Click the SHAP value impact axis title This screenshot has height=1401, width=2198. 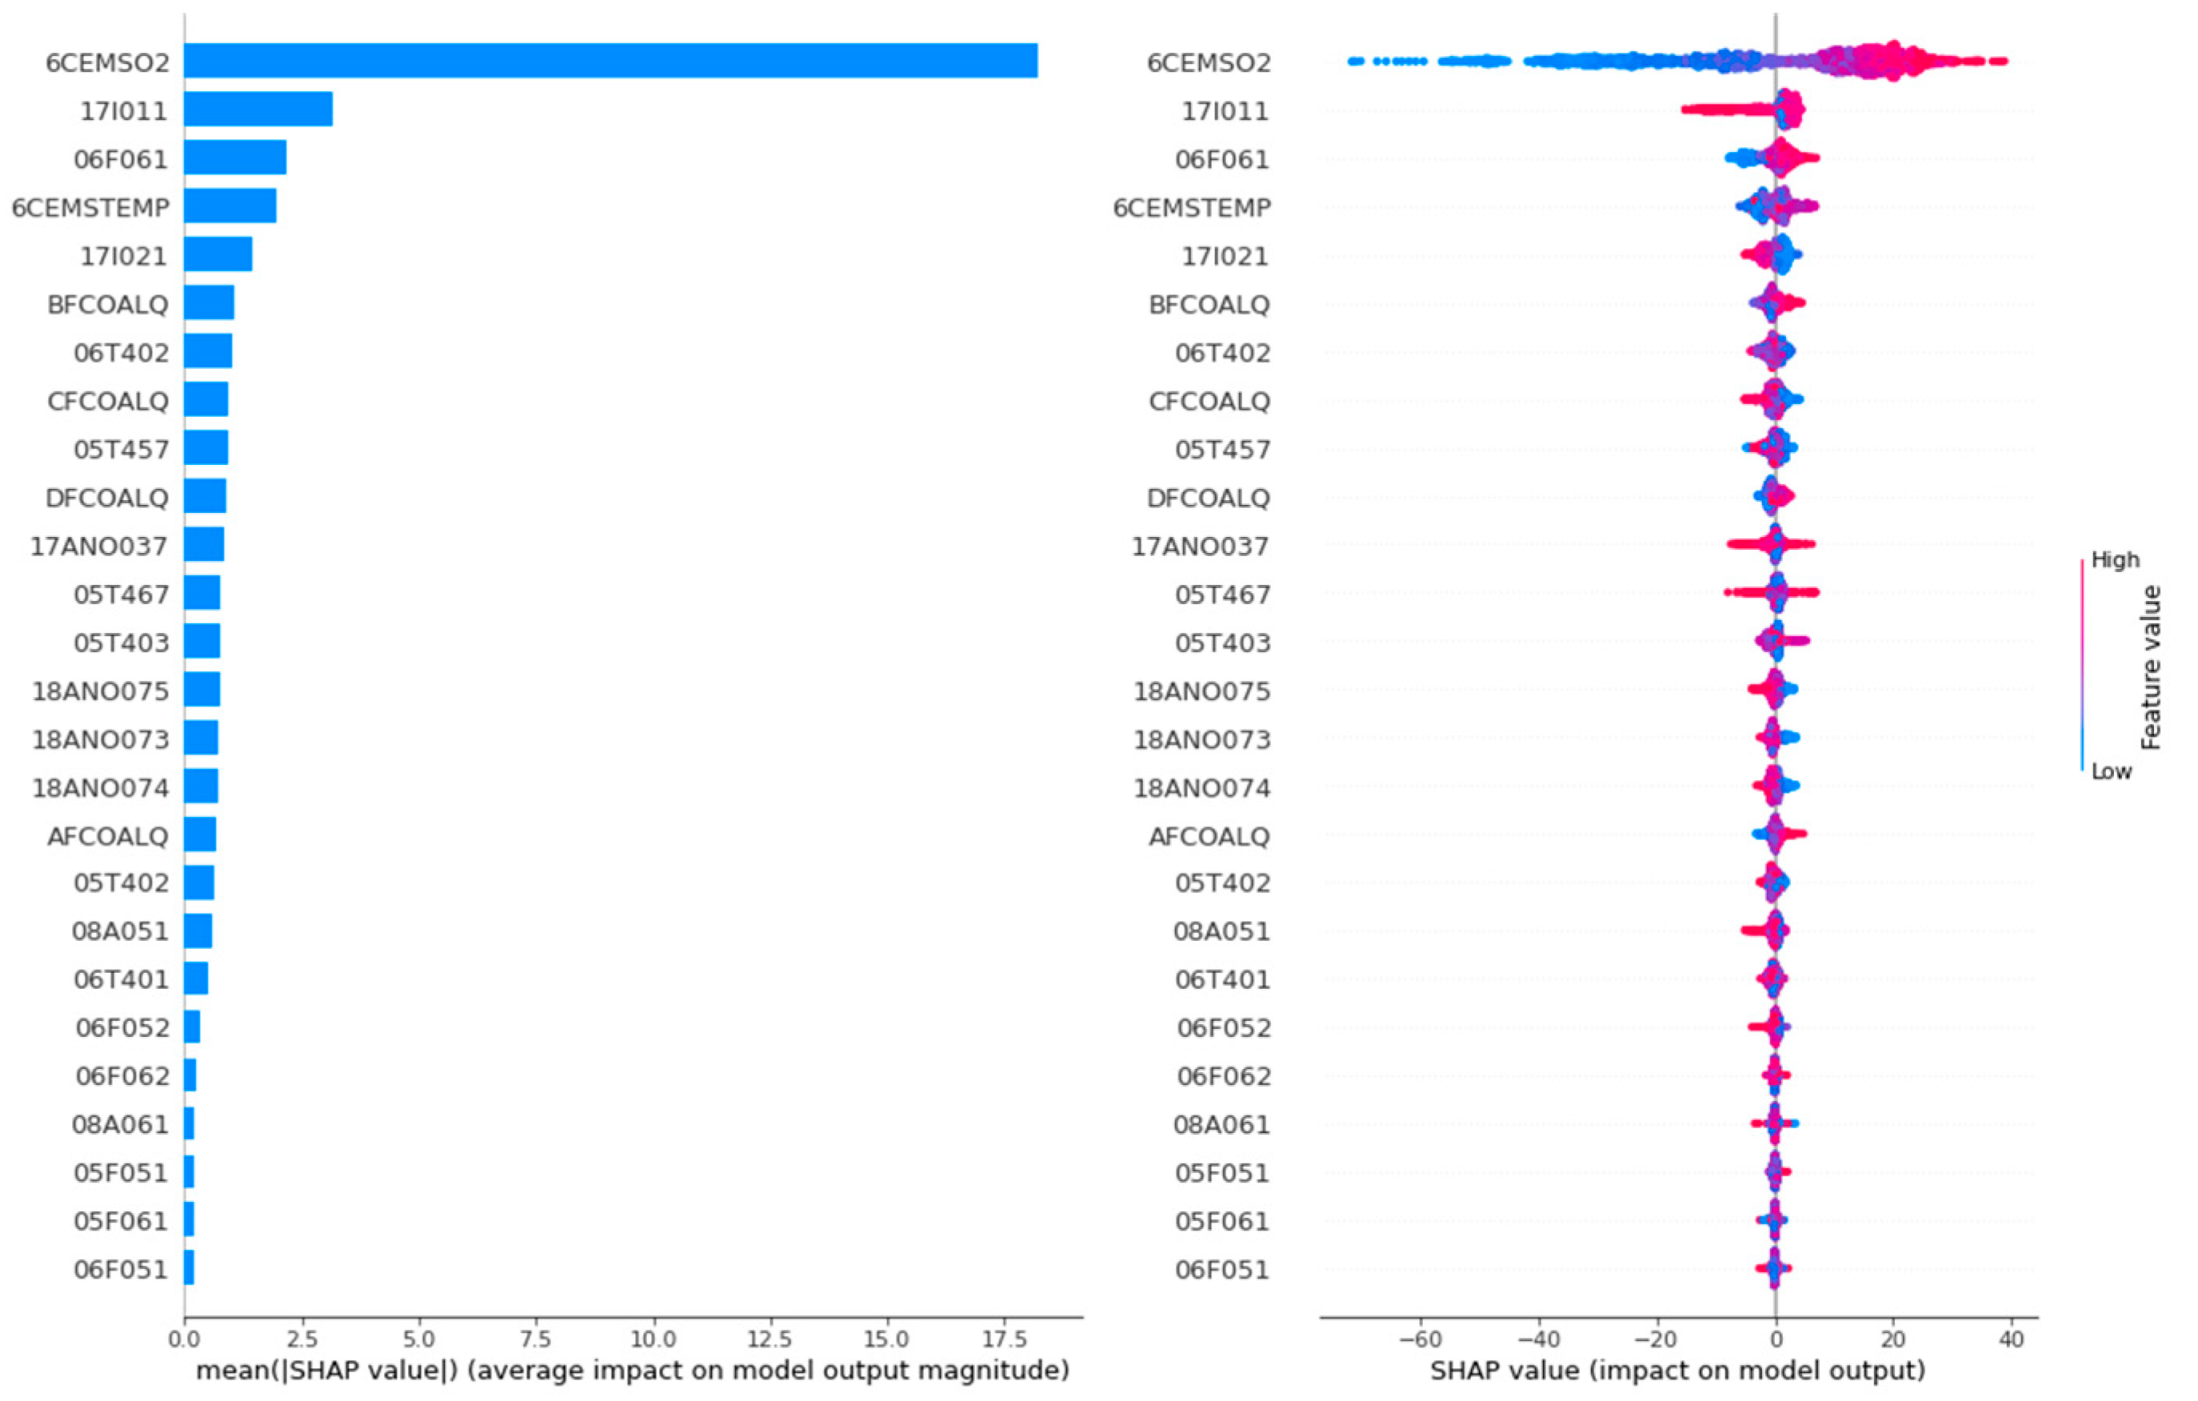[x=1677, y=1370]
